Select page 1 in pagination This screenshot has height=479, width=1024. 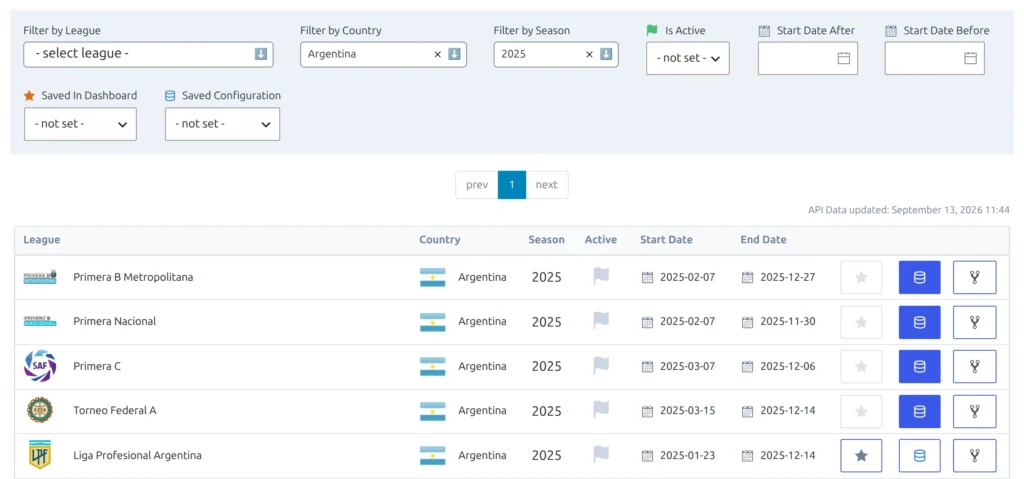512,185
